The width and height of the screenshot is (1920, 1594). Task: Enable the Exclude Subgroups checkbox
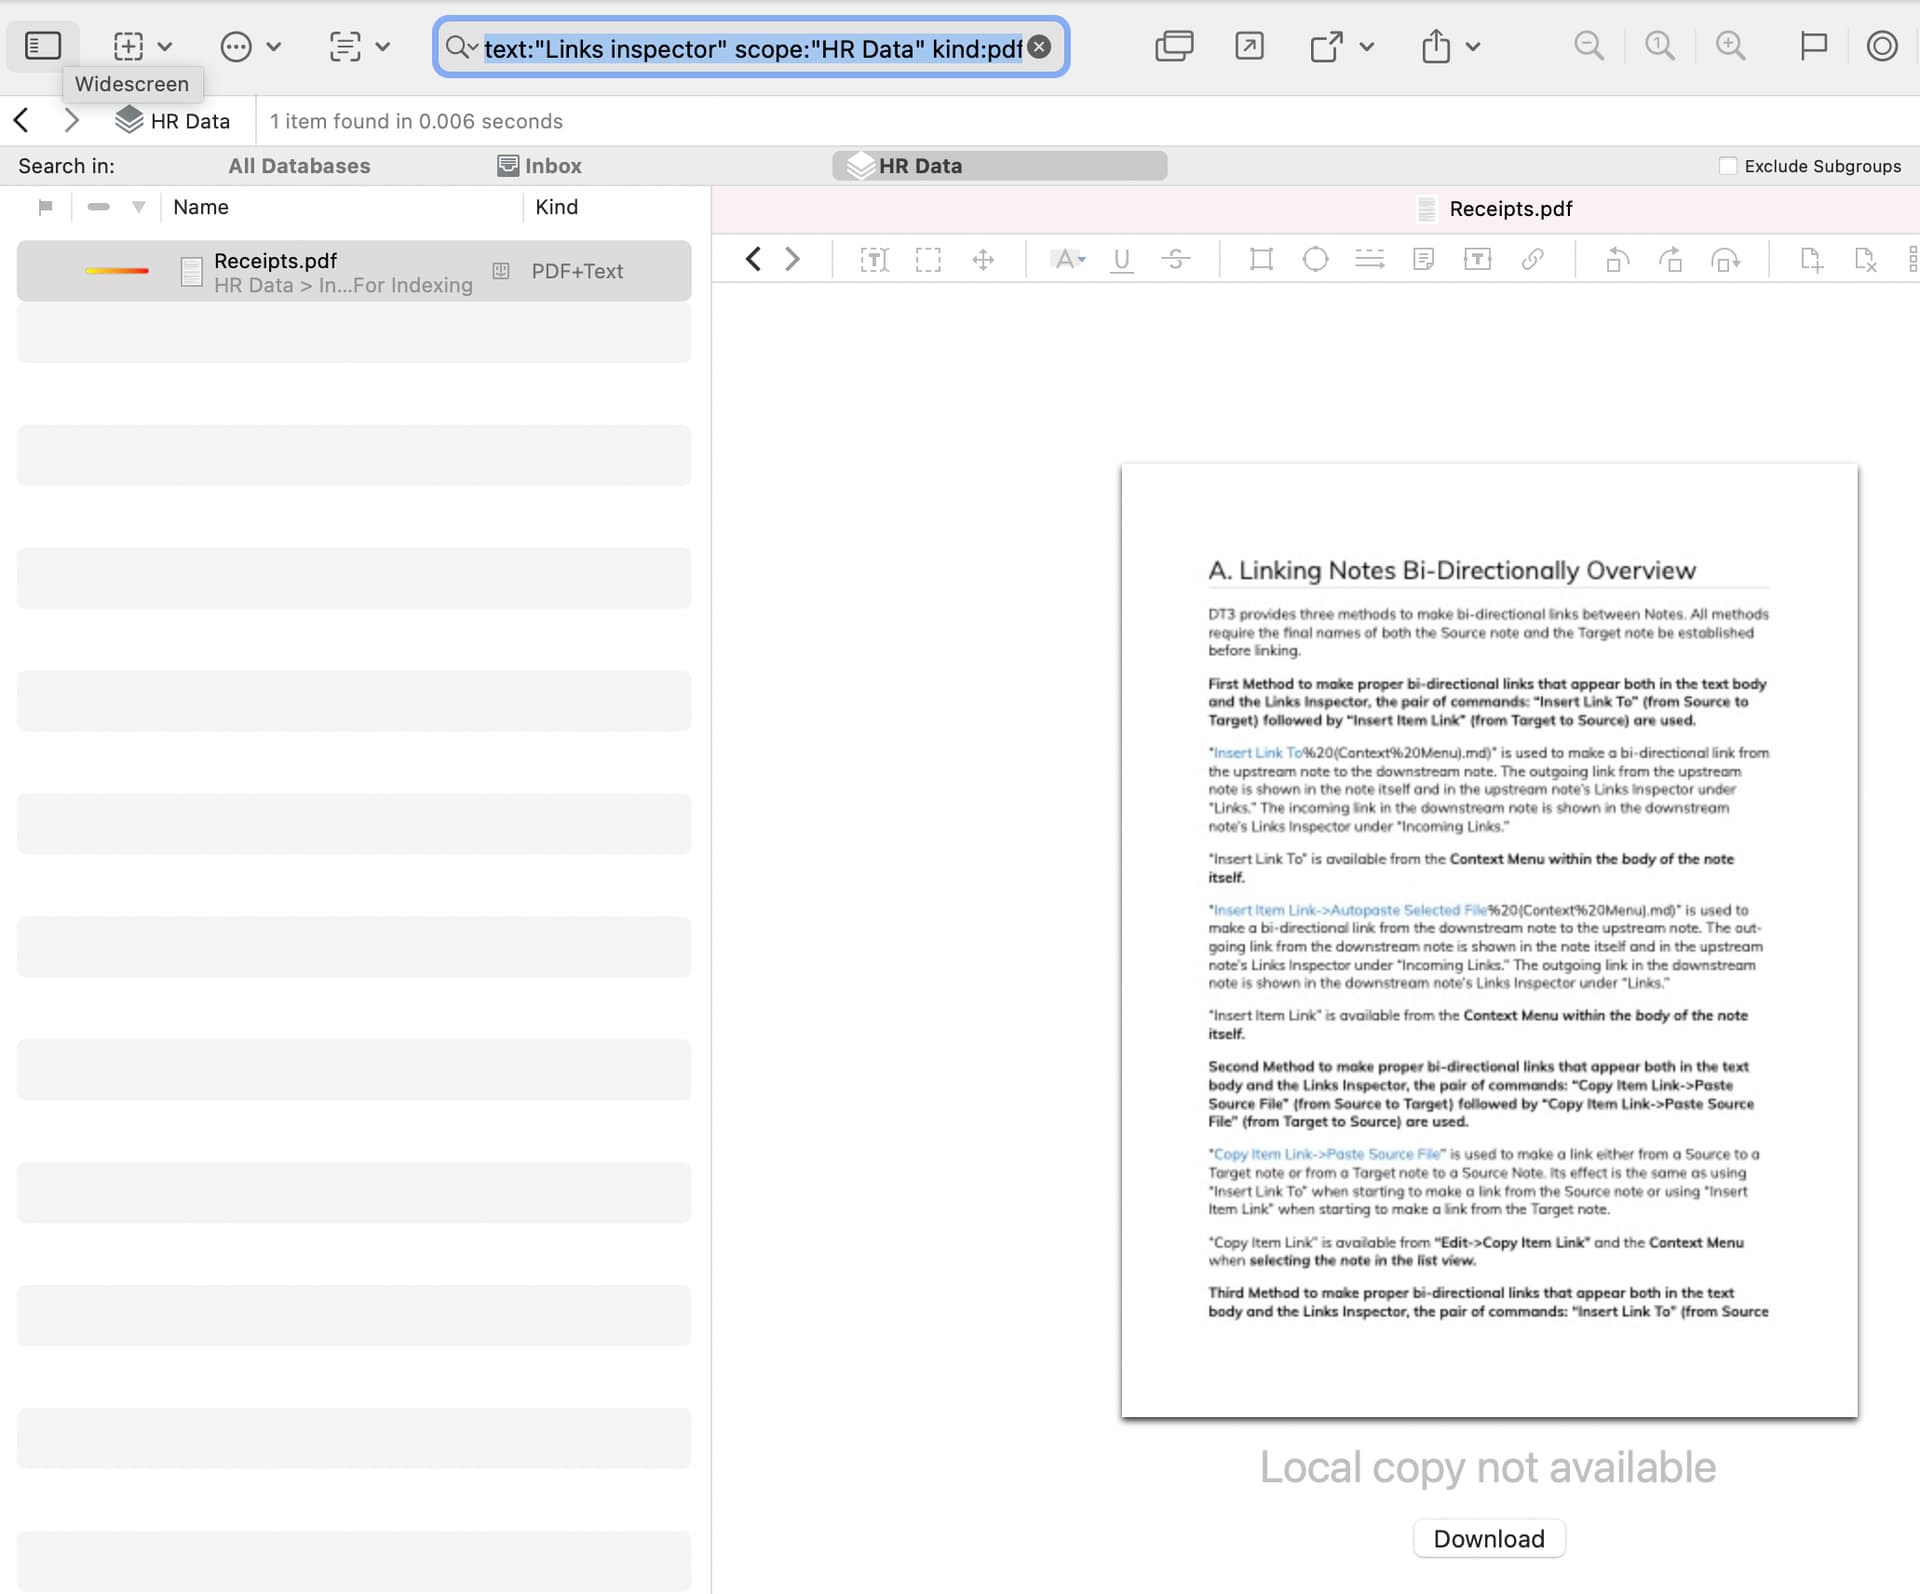(x=1728, y=166)
